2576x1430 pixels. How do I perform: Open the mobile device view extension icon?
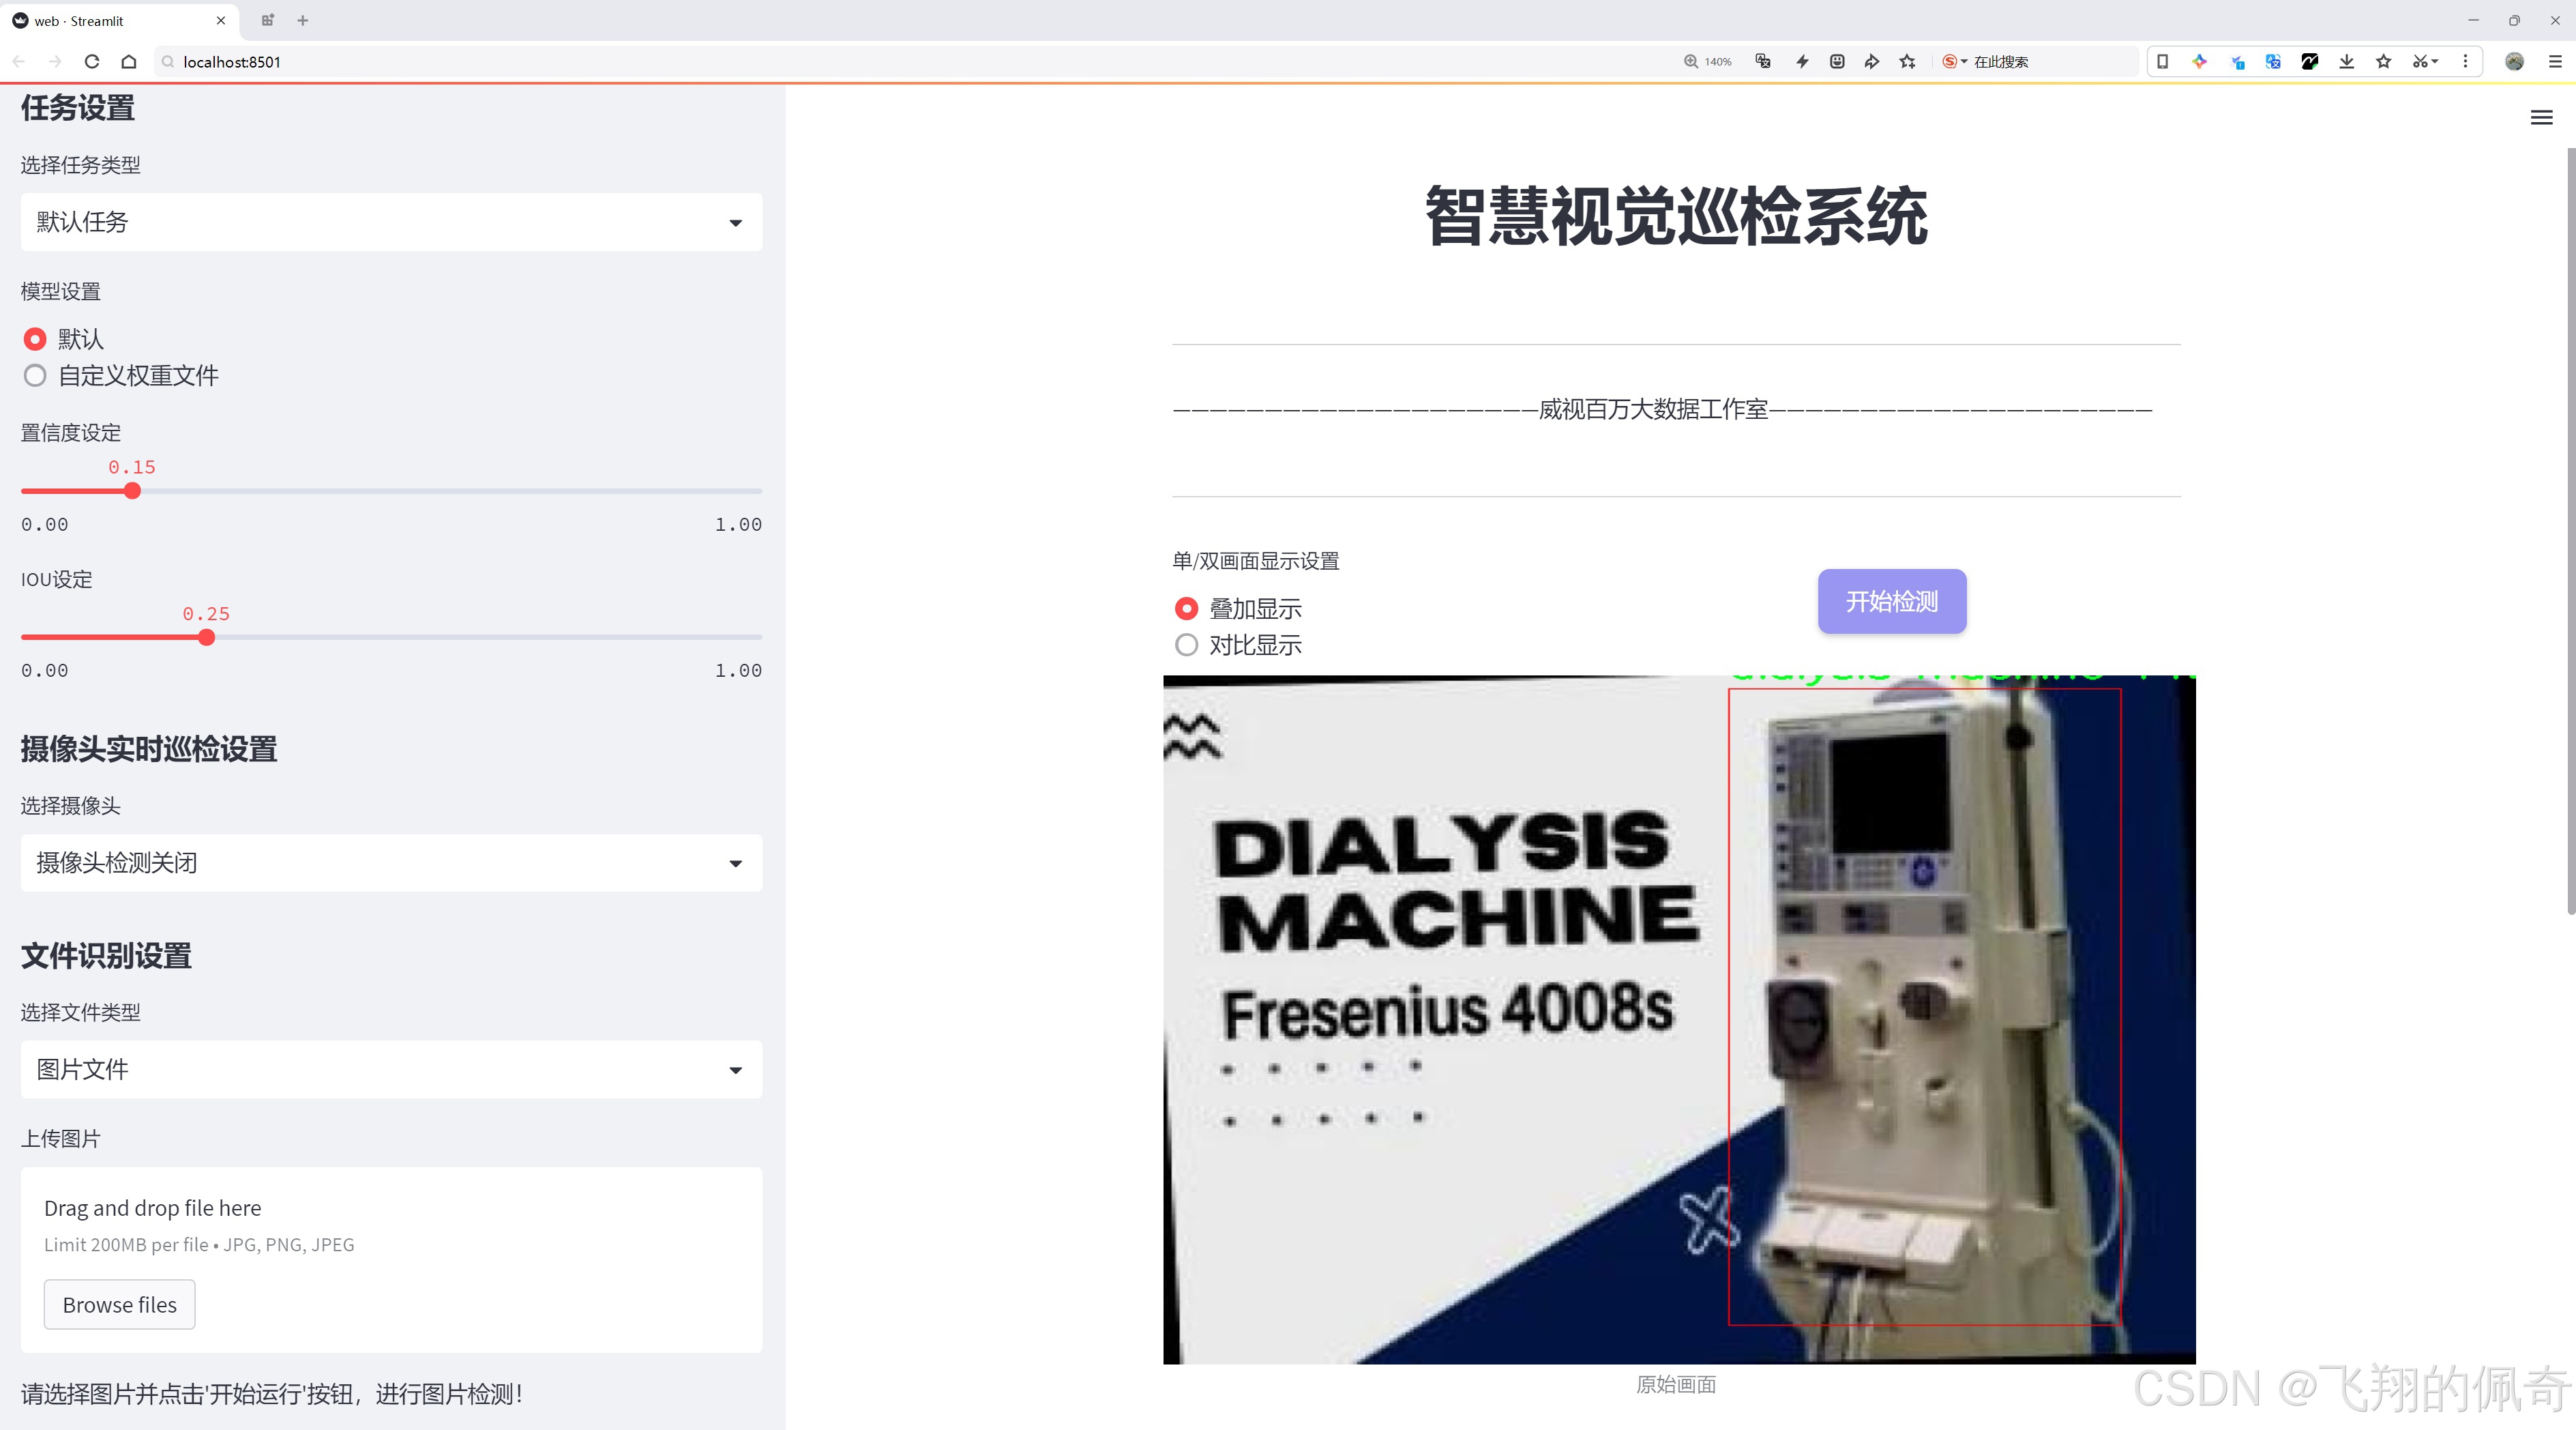point(2163,61)
